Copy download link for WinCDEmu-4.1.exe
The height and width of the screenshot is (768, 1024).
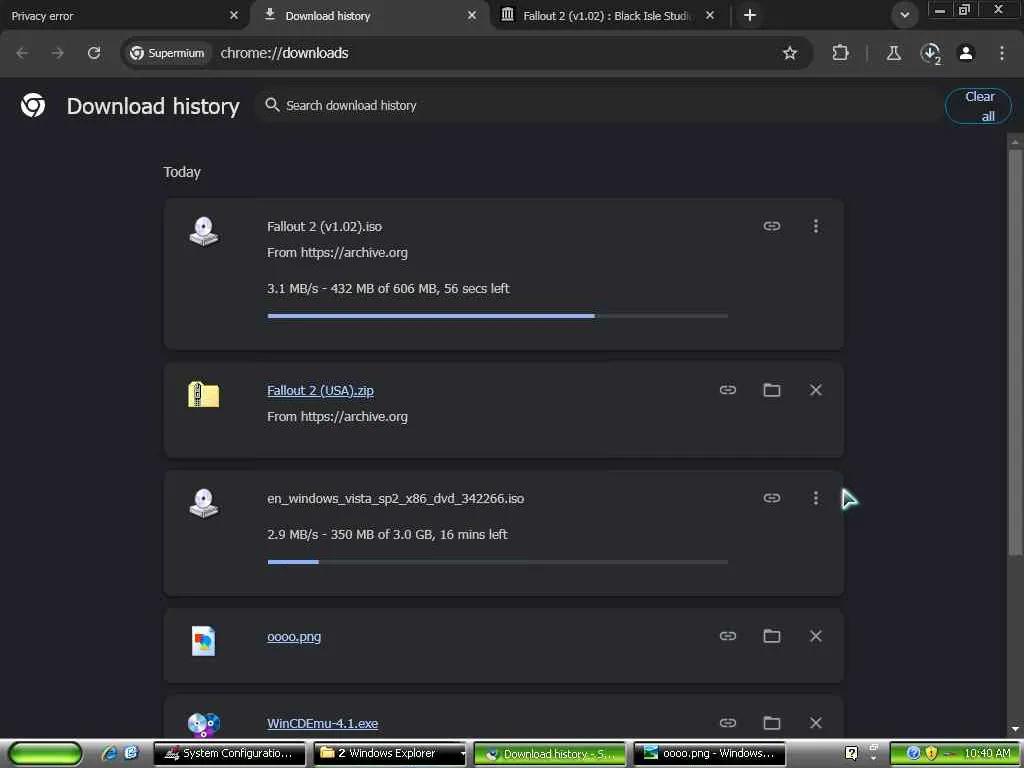click(728, 723)
